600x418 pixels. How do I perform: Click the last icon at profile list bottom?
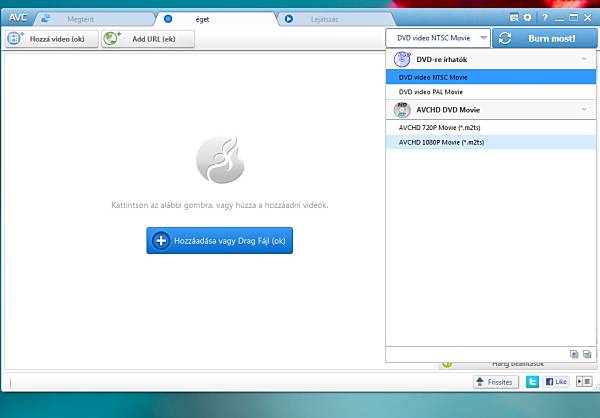[x=587, y=354]
